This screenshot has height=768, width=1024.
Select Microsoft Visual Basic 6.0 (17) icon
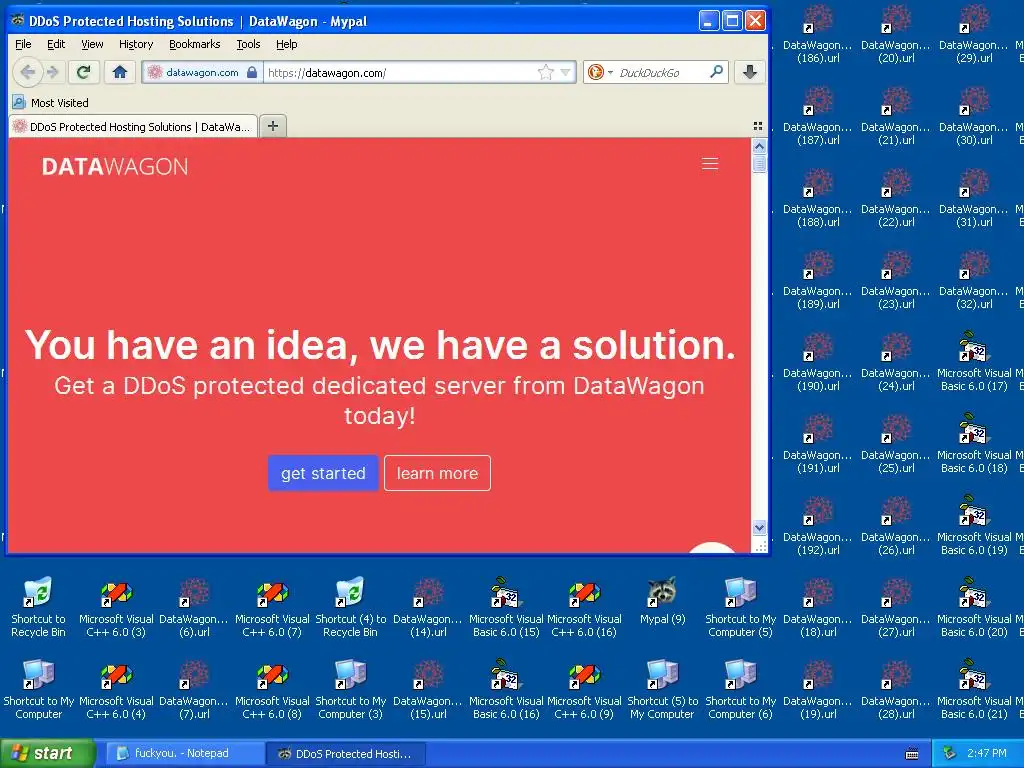(974, 360)
